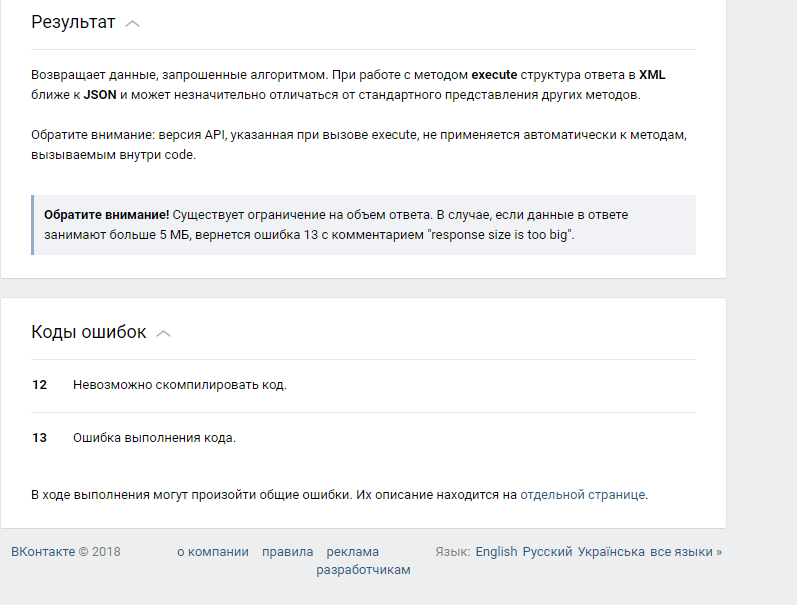Click the Ошибка выполнения кода description

155,438
